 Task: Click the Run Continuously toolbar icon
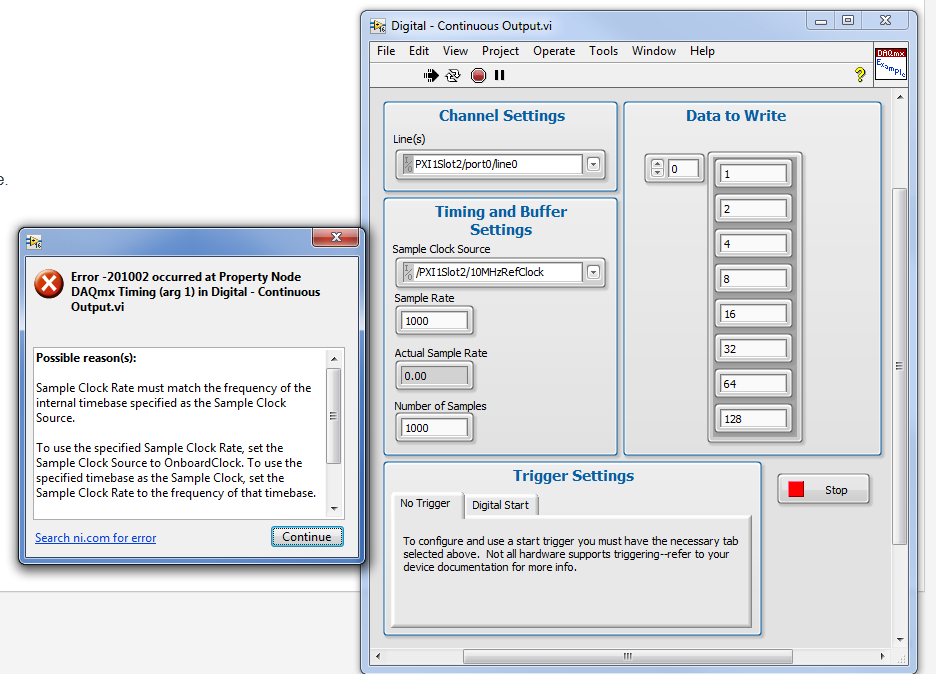pos(454,75)
